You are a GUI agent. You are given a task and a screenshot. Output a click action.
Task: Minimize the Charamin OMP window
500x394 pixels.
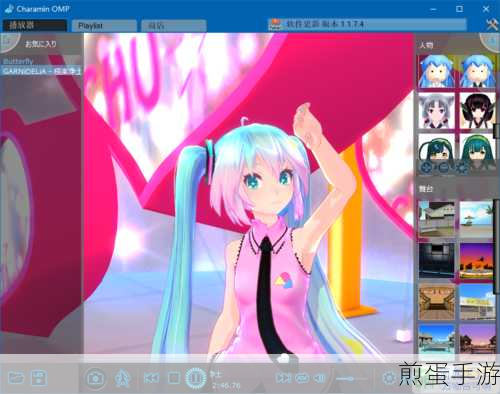(433, 9)
